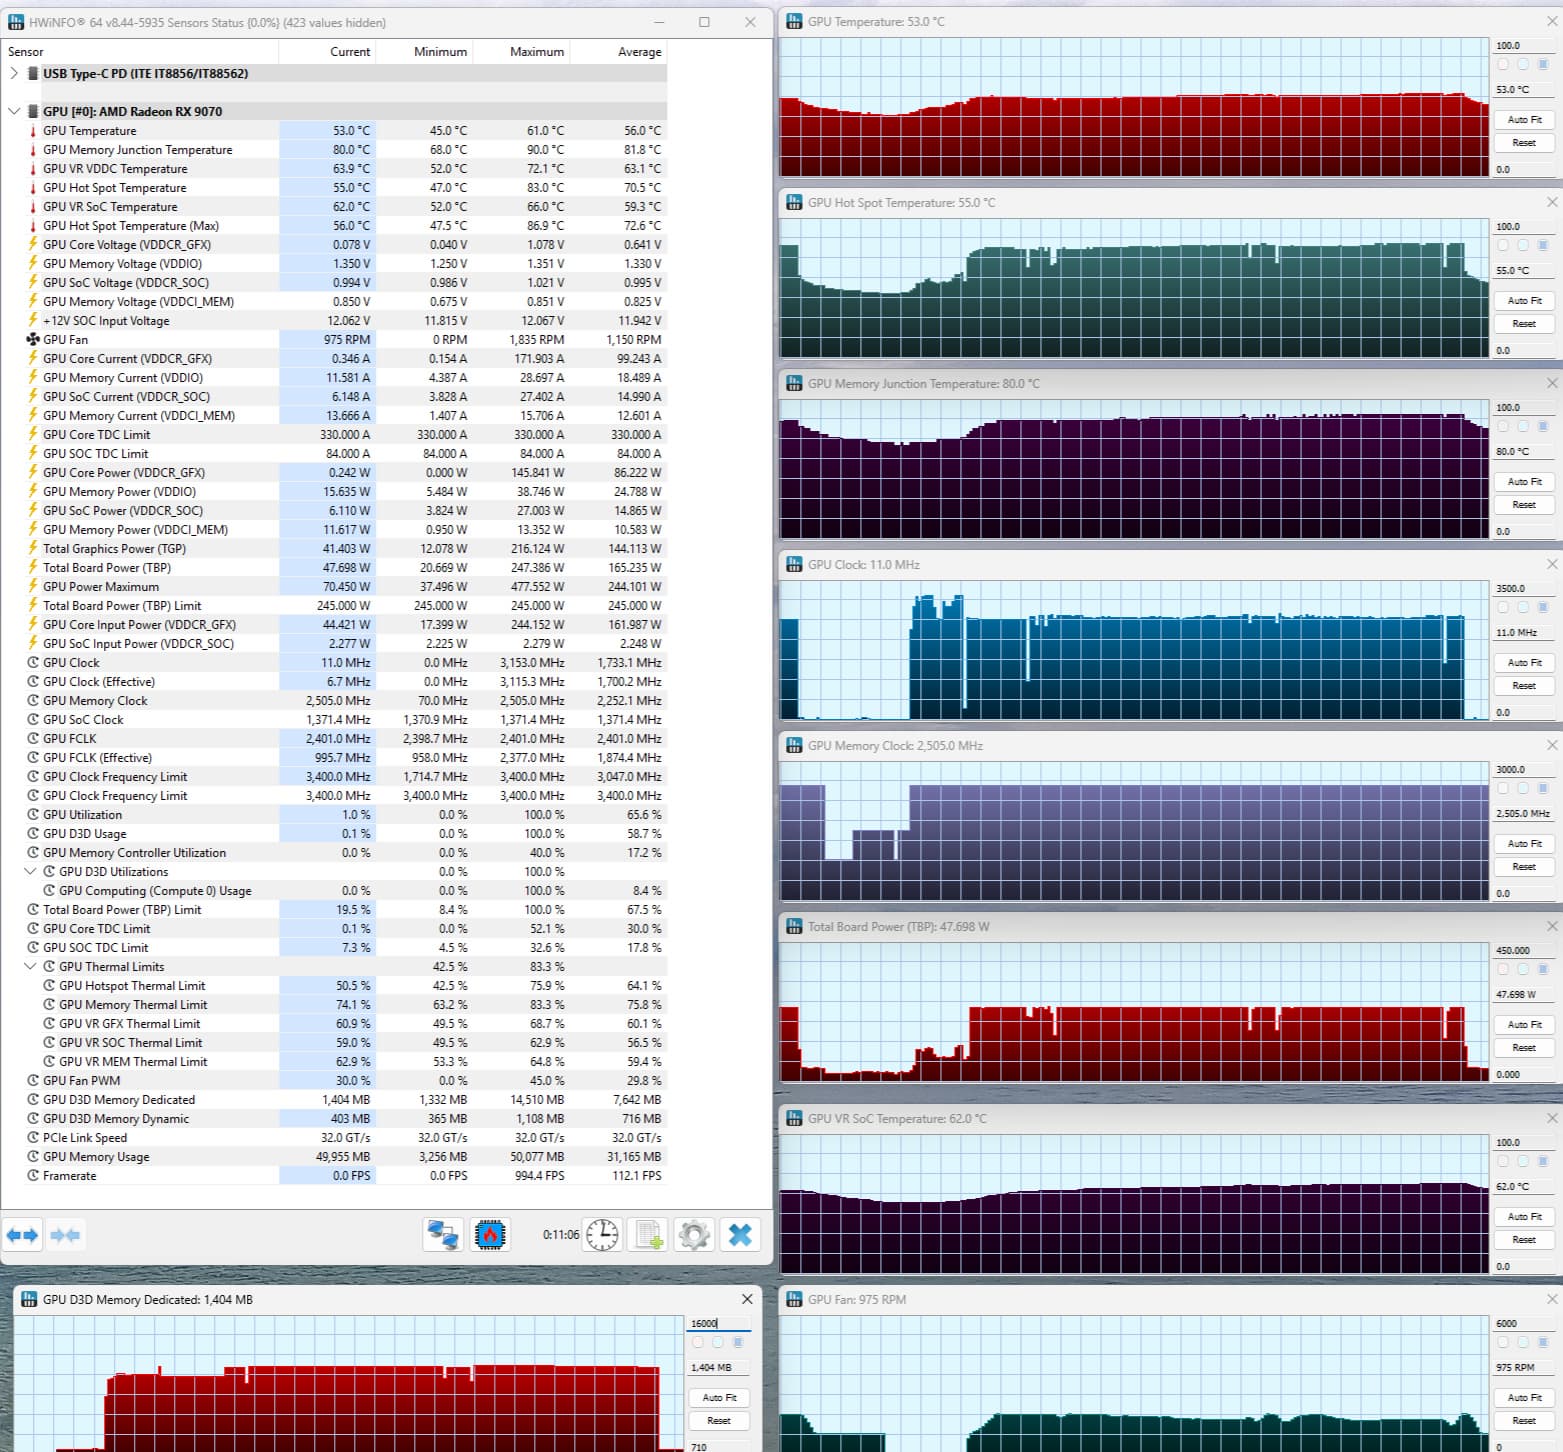Collapse the GPU [#0]: AMD Radeon RX 9070 group
The width and height of the screenshot is (1563, 1452).
point(14,111)
